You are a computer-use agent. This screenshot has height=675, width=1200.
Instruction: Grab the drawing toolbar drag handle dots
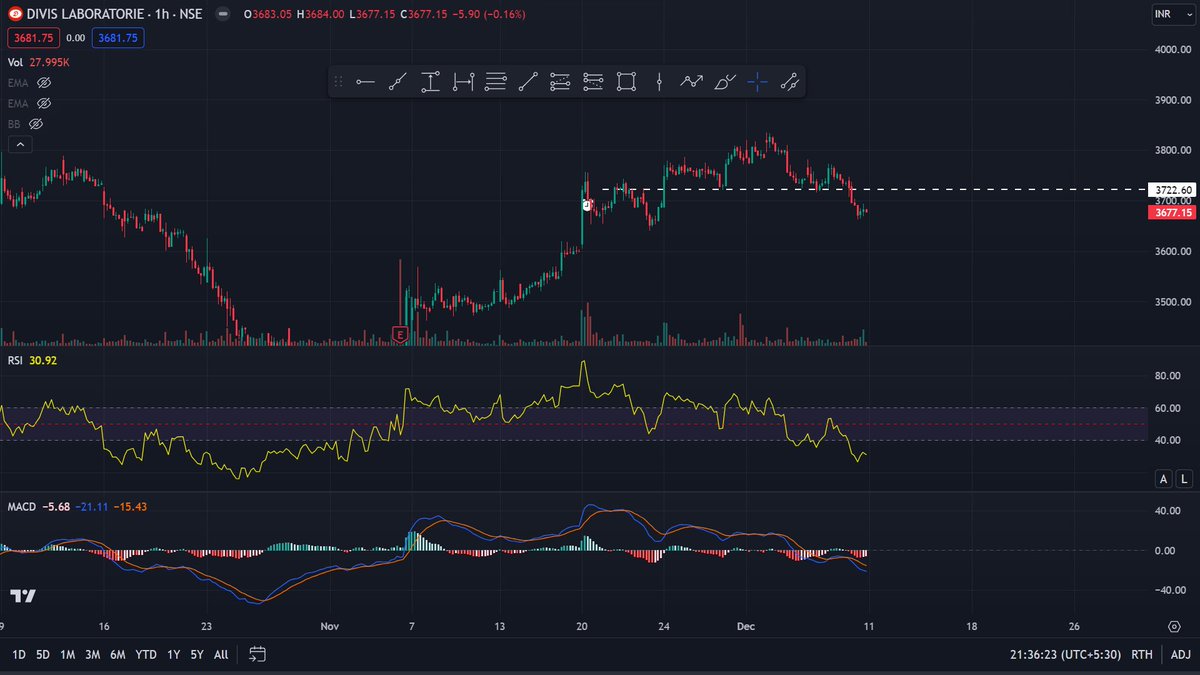(338, 82)
